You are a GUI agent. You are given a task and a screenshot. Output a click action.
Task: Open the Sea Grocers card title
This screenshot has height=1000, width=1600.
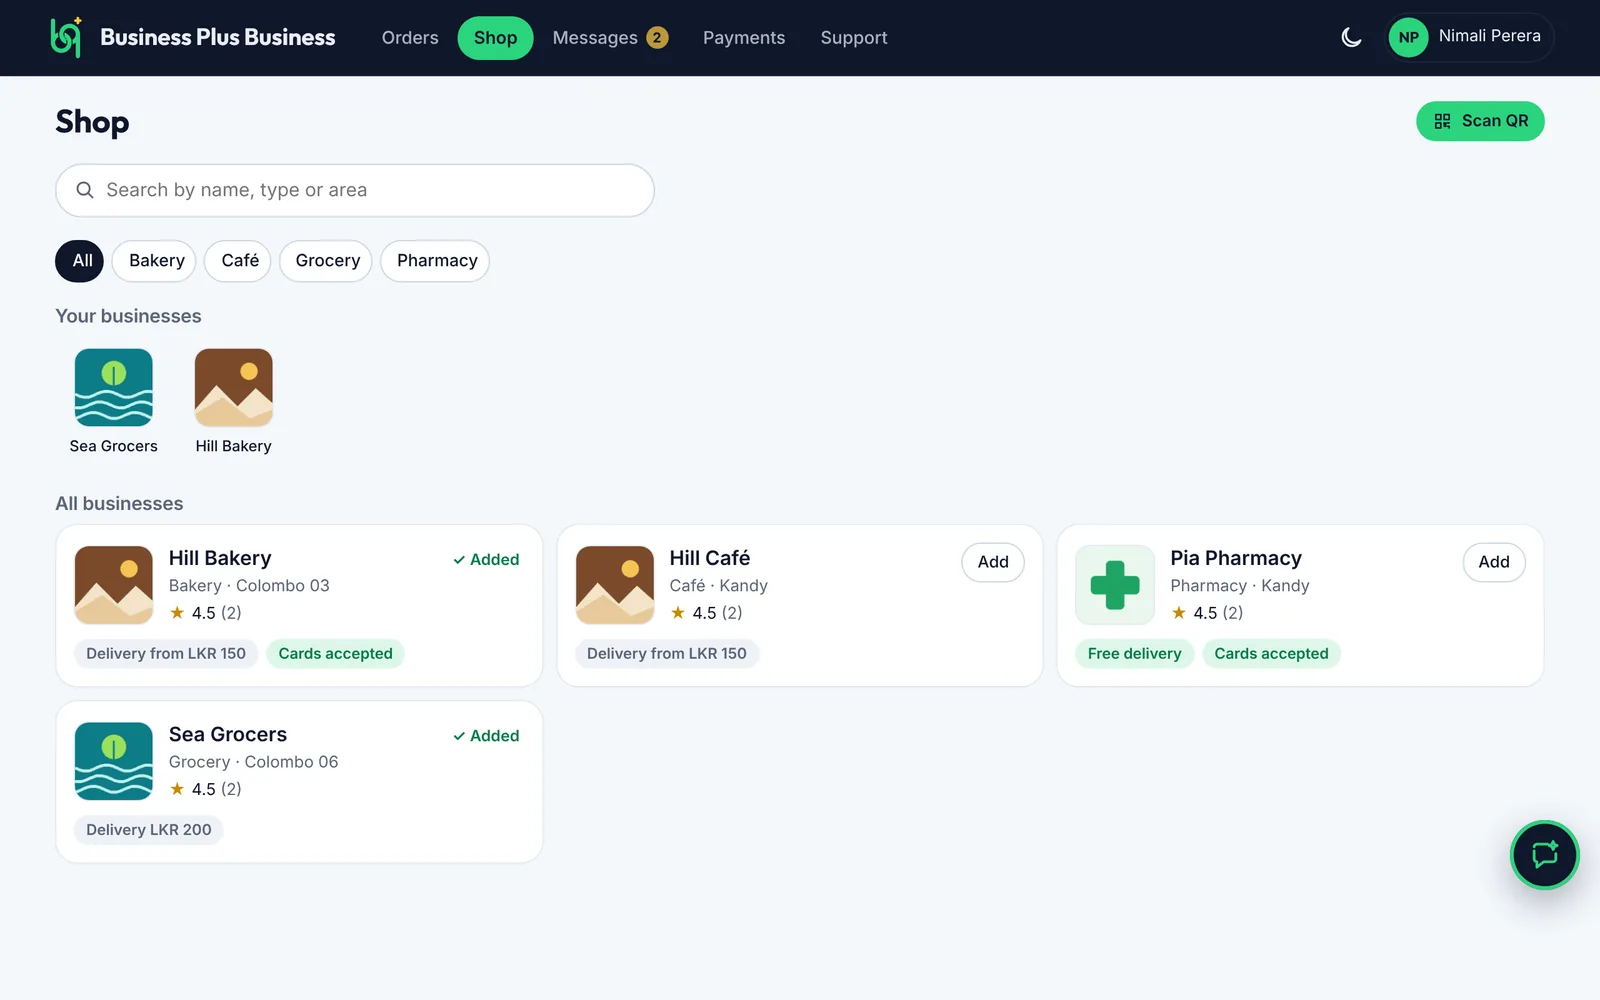[228, 734]
